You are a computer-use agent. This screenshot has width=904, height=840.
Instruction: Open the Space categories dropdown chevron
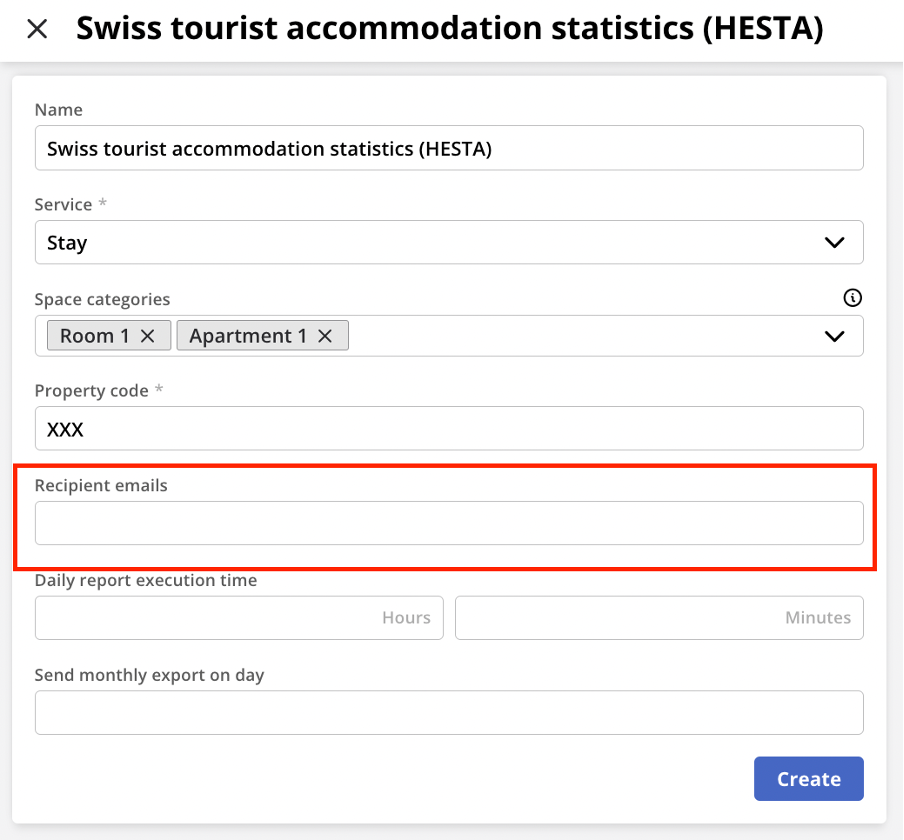coord(835,336)
